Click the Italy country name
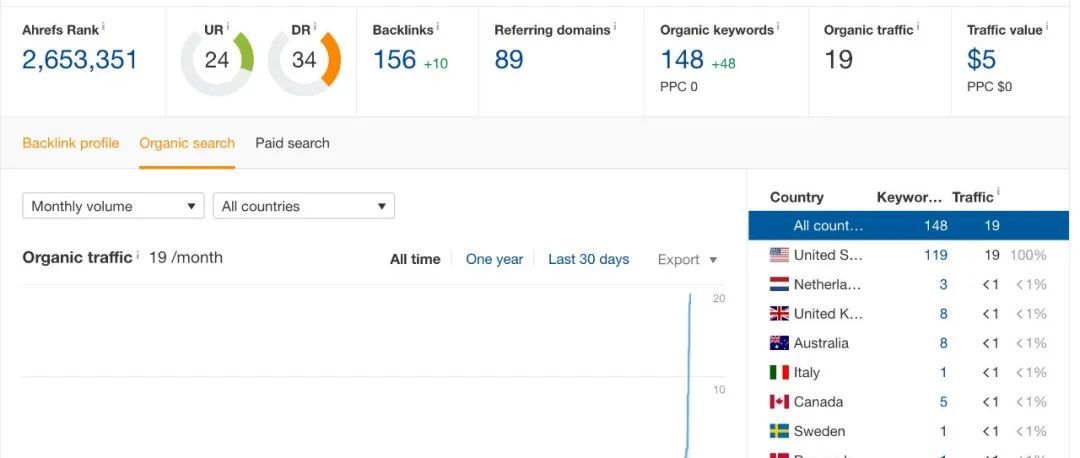This screenshot has height=458, width=1080. [807, 373]
